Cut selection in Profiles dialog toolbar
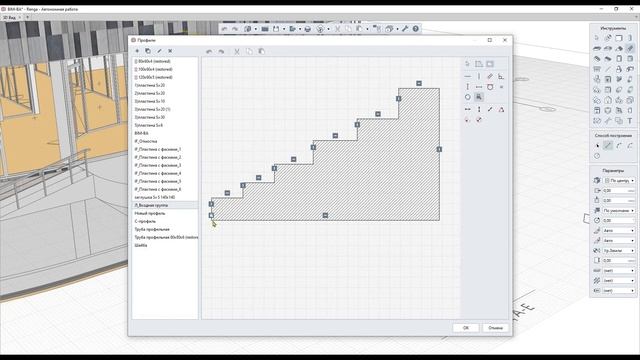Viewport: 640px width, 360px height. point(237,51)
